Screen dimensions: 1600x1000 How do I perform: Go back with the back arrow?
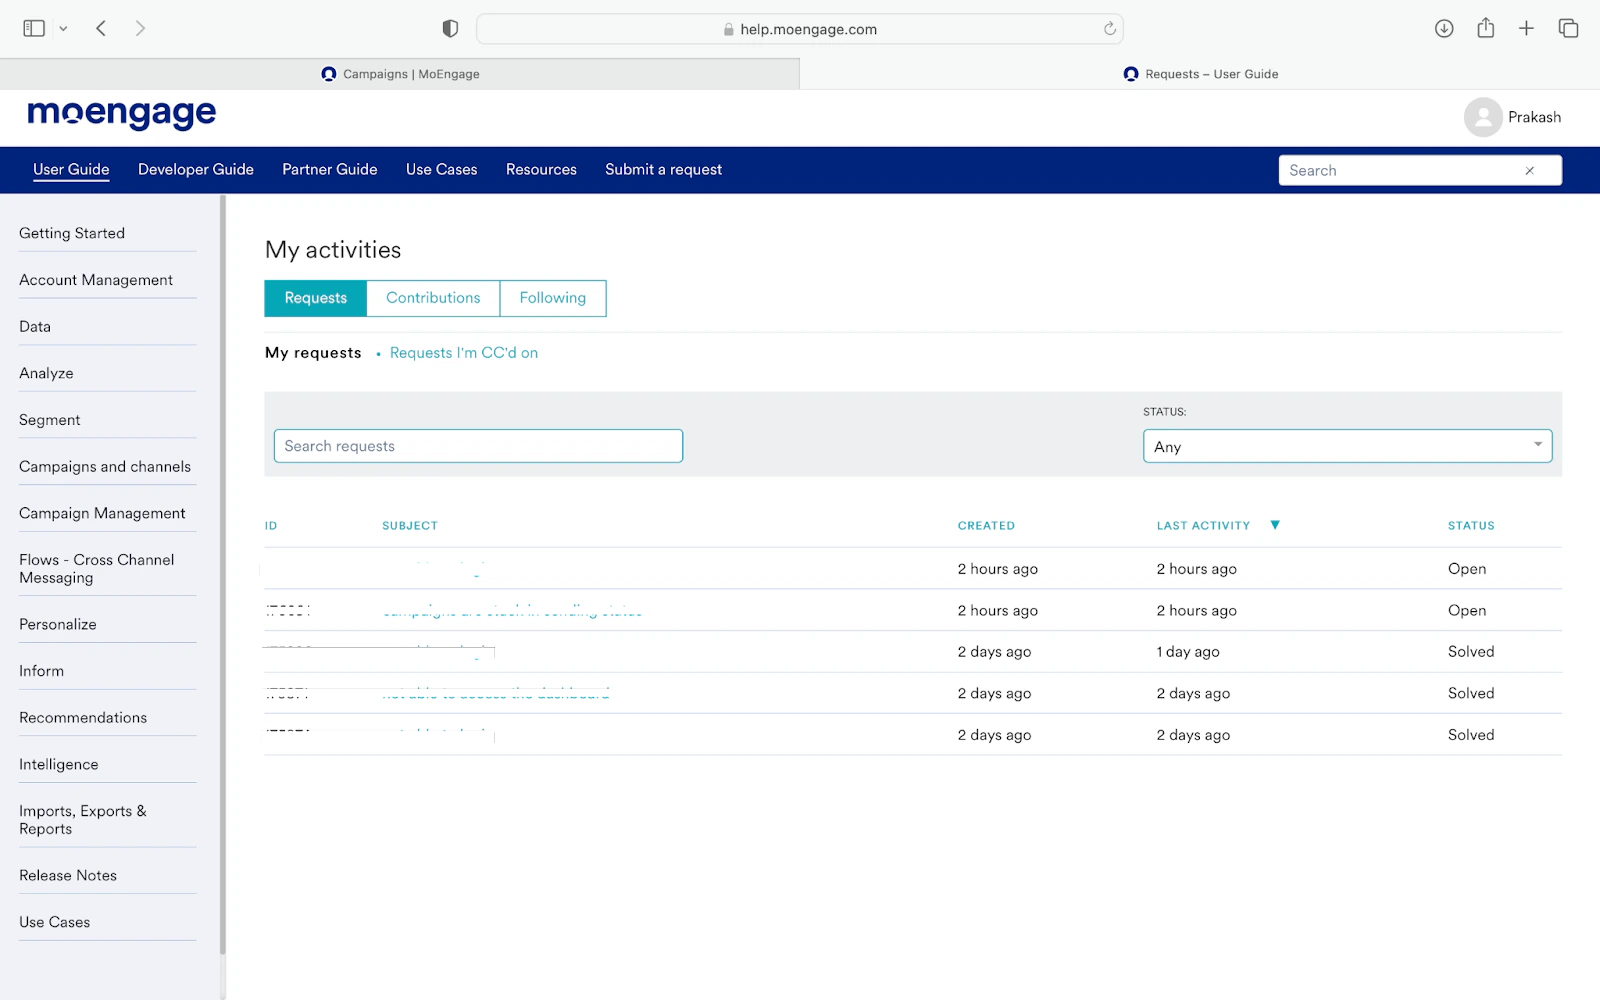[x=101, y=29]
